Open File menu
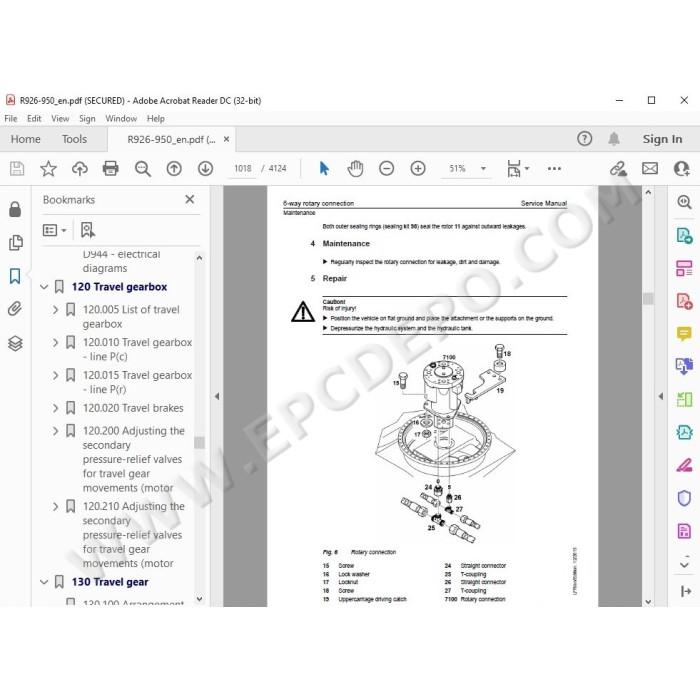The height and width of the screenshot is (700, 700). [x=11, y=119]
